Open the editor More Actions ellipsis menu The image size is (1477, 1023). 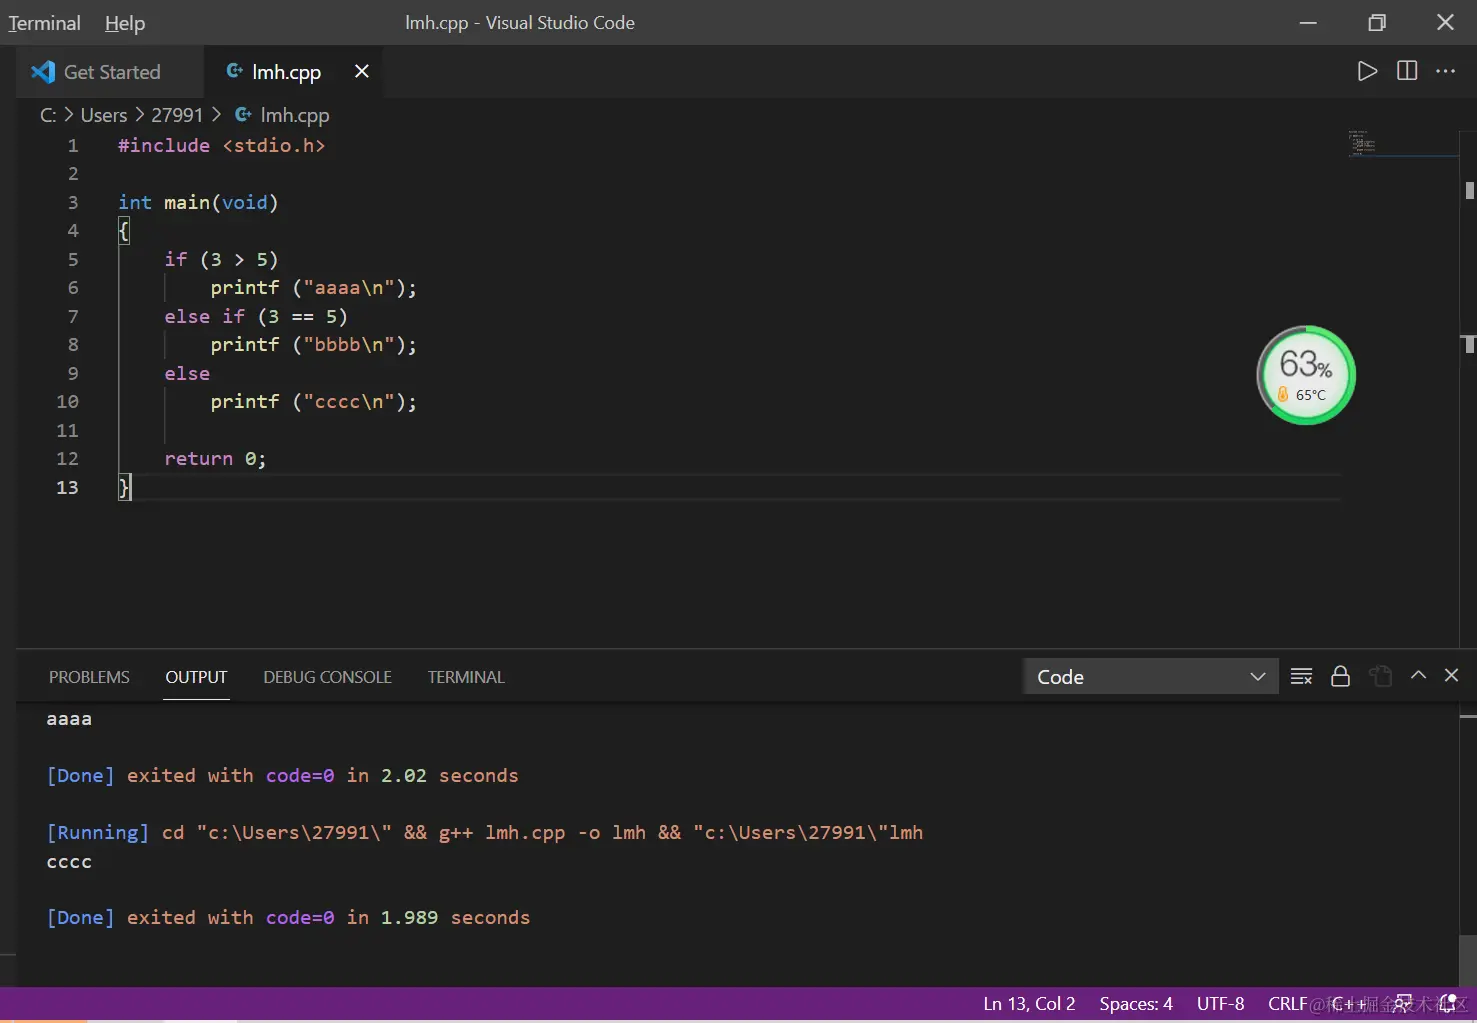coord(1446,71)
